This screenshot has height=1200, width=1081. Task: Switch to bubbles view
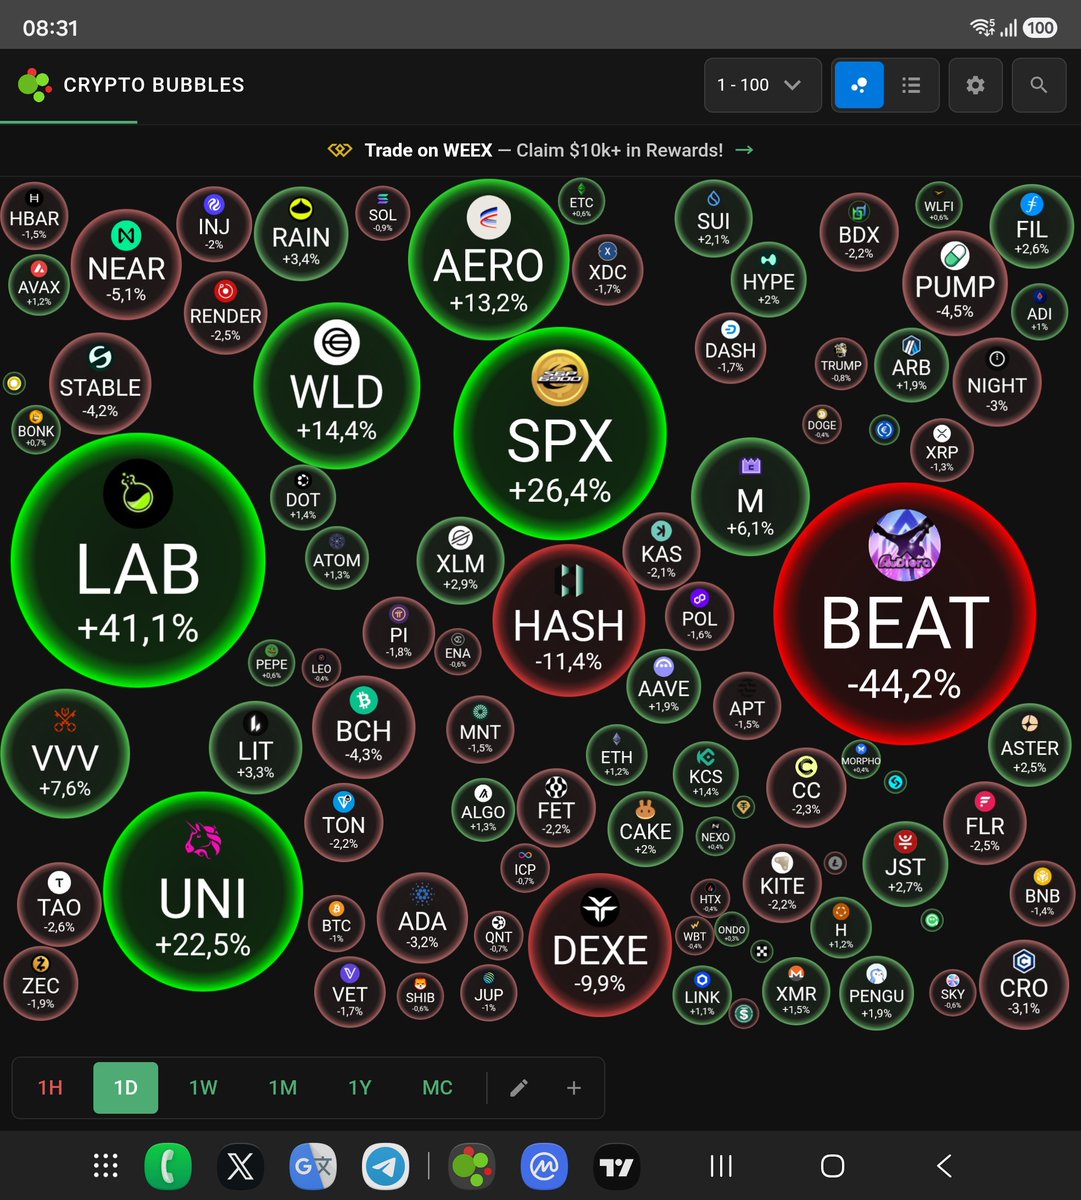[x=859, y=85]
